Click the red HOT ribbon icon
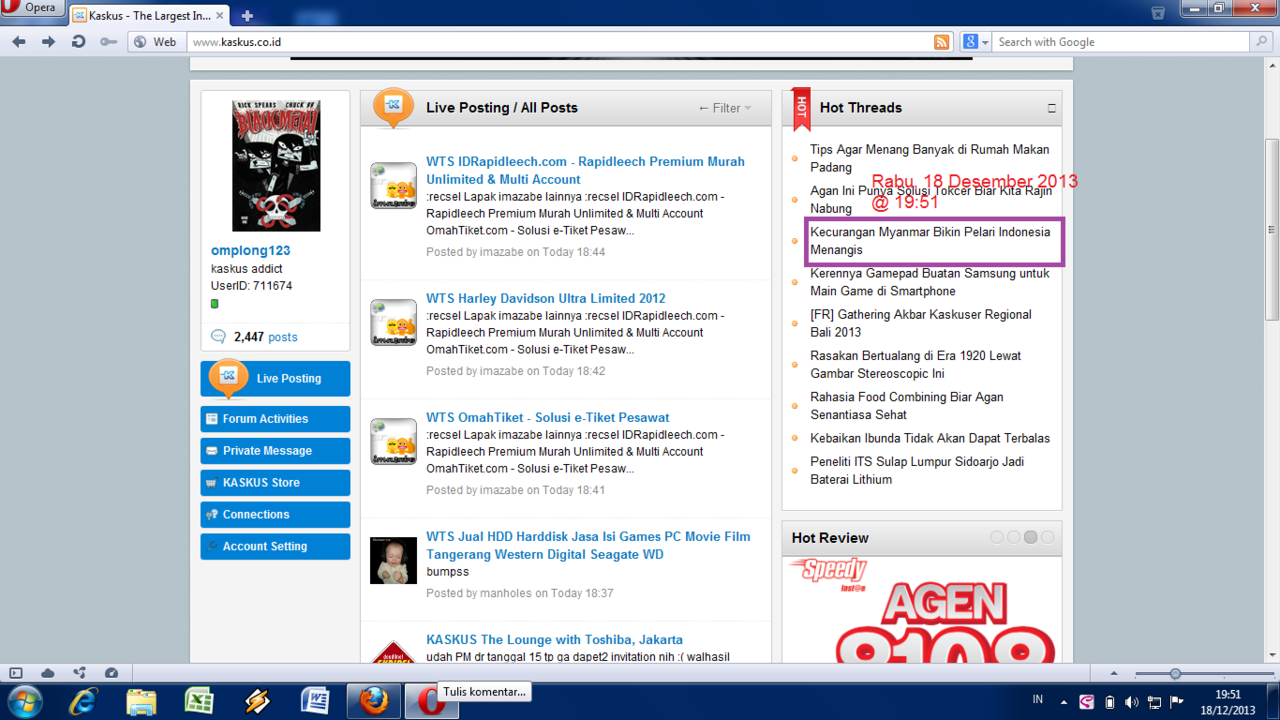1280x720 pixels. [x=801, y=109]
